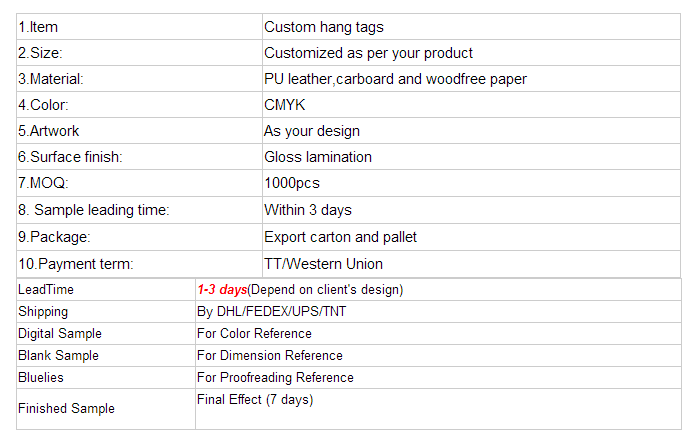Select '8. Sample leading time:' label
Screen dimensions: 695x448
click(94, 210)
